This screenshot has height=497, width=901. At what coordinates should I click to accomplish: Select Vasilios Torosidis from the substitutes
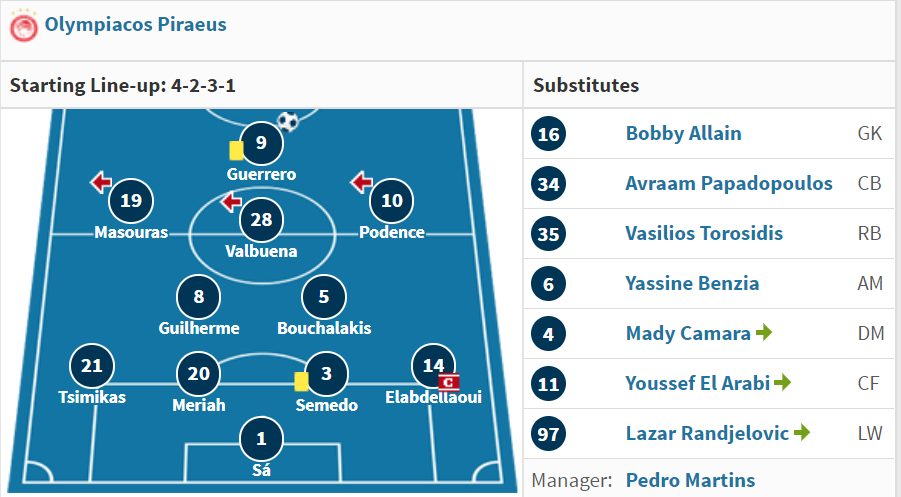coord(704,233)
